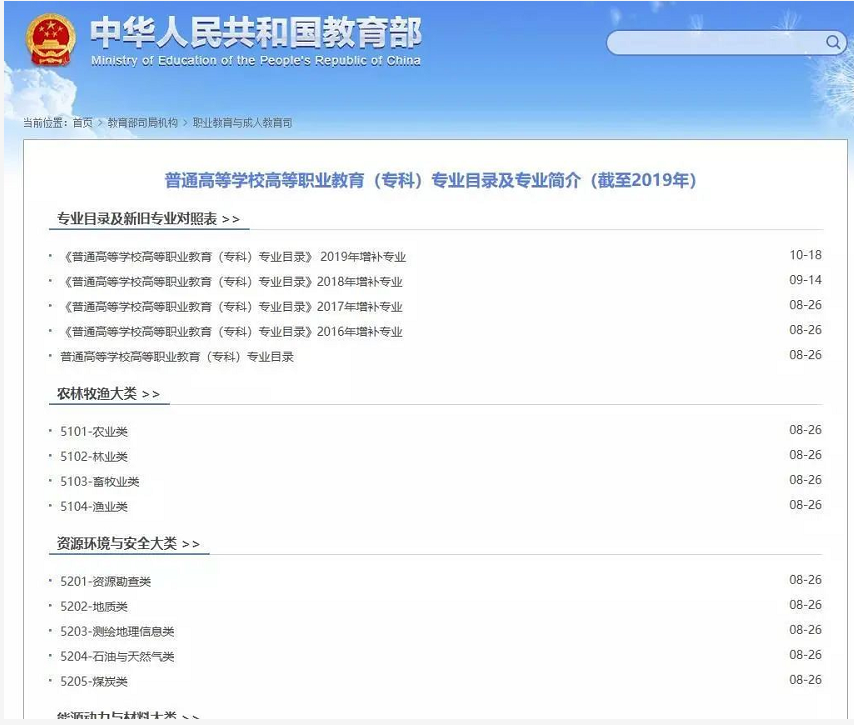Open the 5201-资源勘查类 entry
Screen dimensions: 854x725
pyautogui.click(x=105, y=582)
